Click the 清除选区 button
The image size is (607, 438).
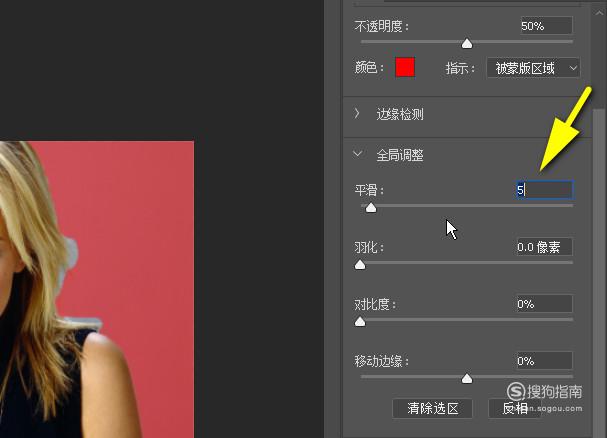[x=432, y=409]
